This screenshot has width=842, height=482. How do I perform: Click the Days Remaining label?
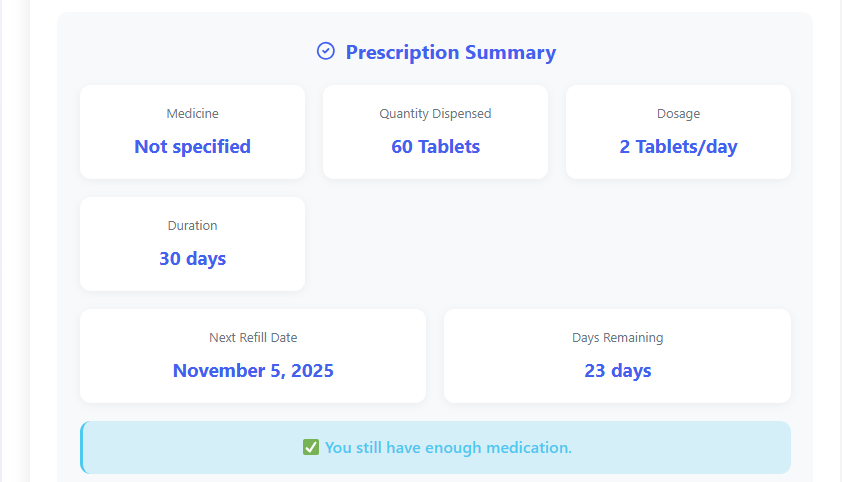pos(617,338)
